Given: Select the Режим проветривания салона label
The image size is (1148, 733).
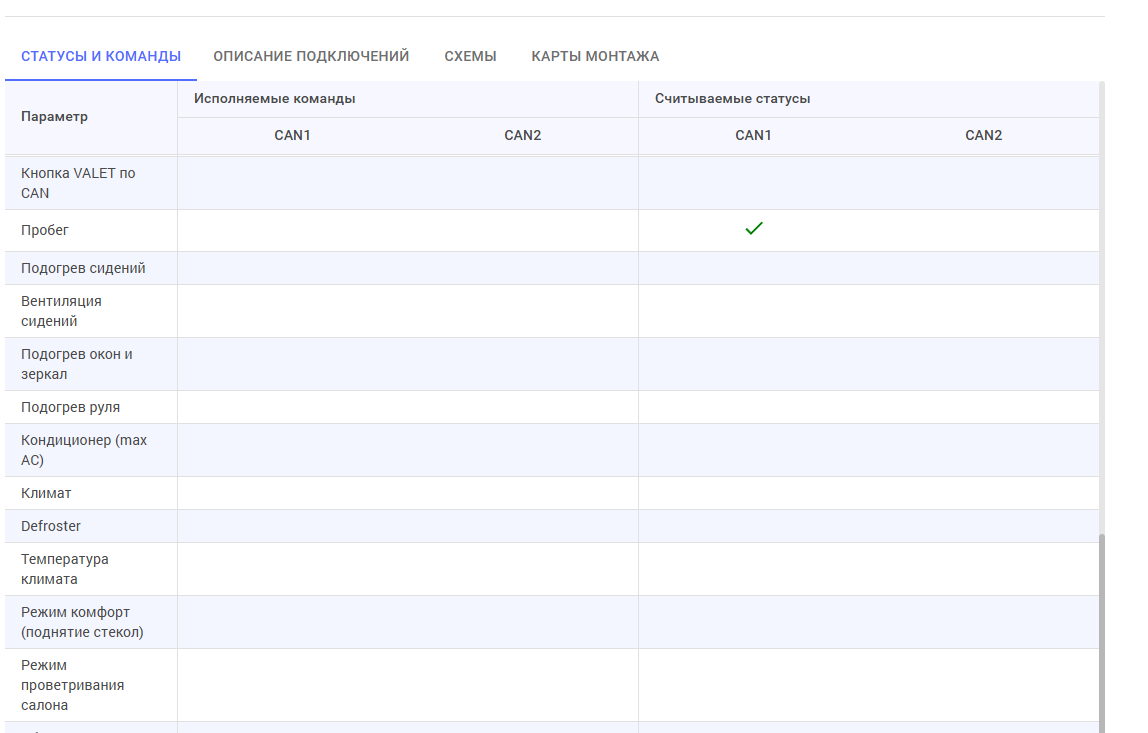Looking at the screenshot, I should pyautogui.click(x=73, y=685).
